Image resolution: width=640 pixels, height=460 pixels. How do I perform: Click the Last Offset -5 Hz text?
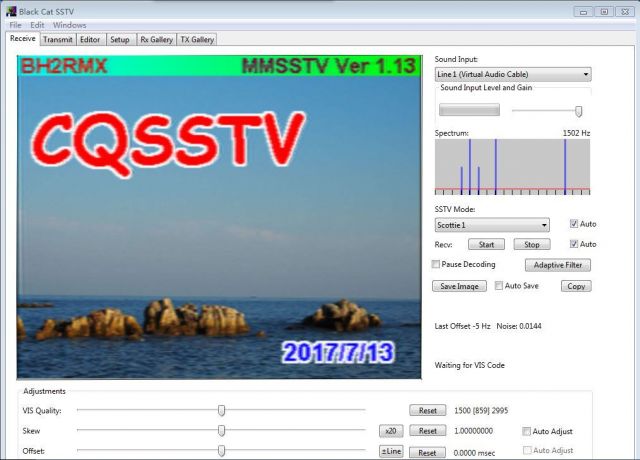[x=462, y=326]
